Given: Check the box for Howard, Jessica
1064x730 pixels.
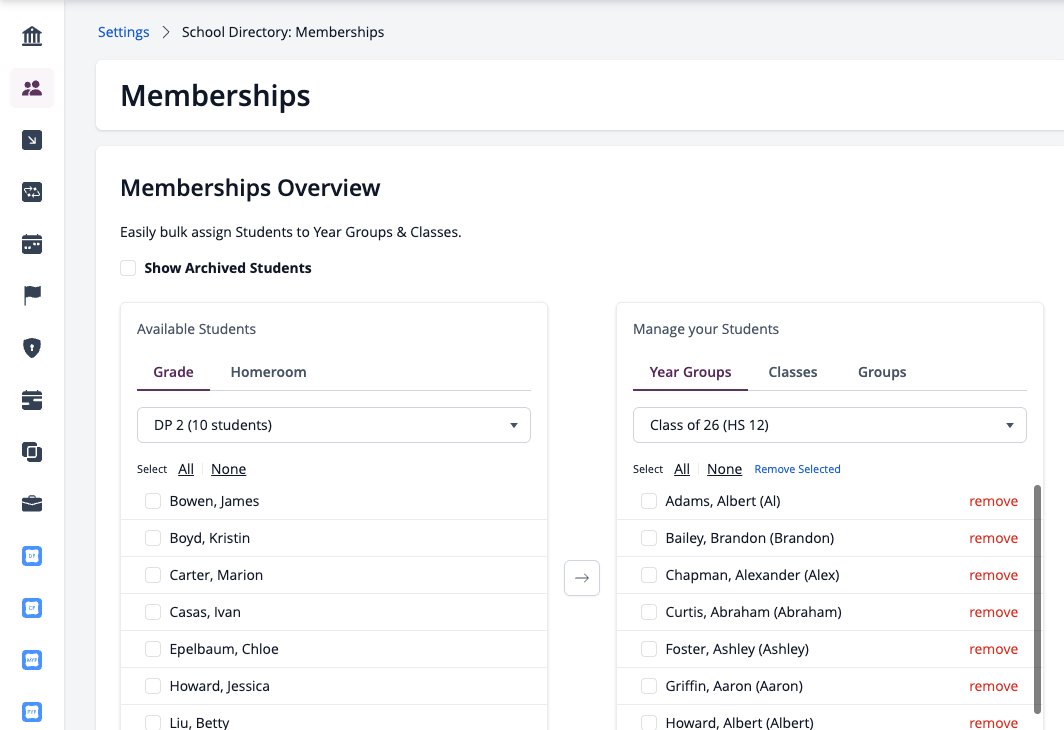Looking at the screenshot, I should 153,686.
